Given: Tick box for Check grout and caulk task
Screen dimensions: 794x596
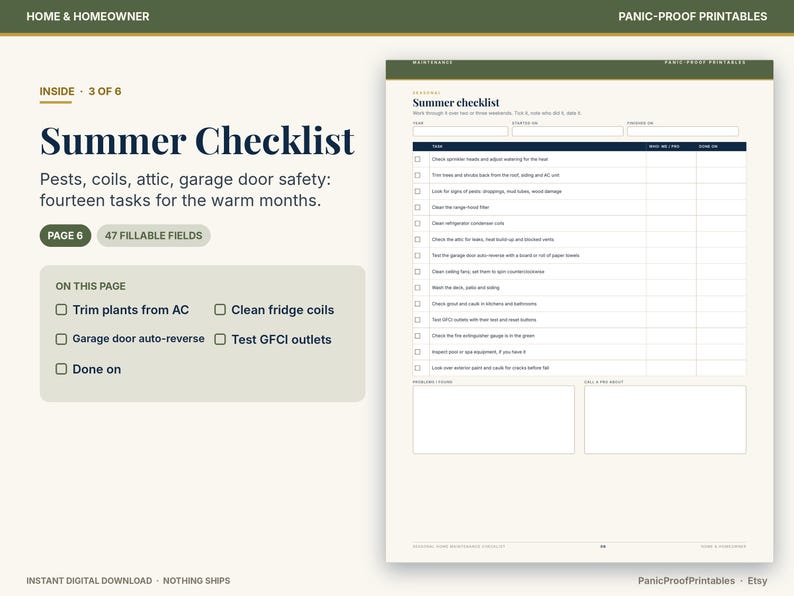Looking at the screenshot, I should pos(418,304).
